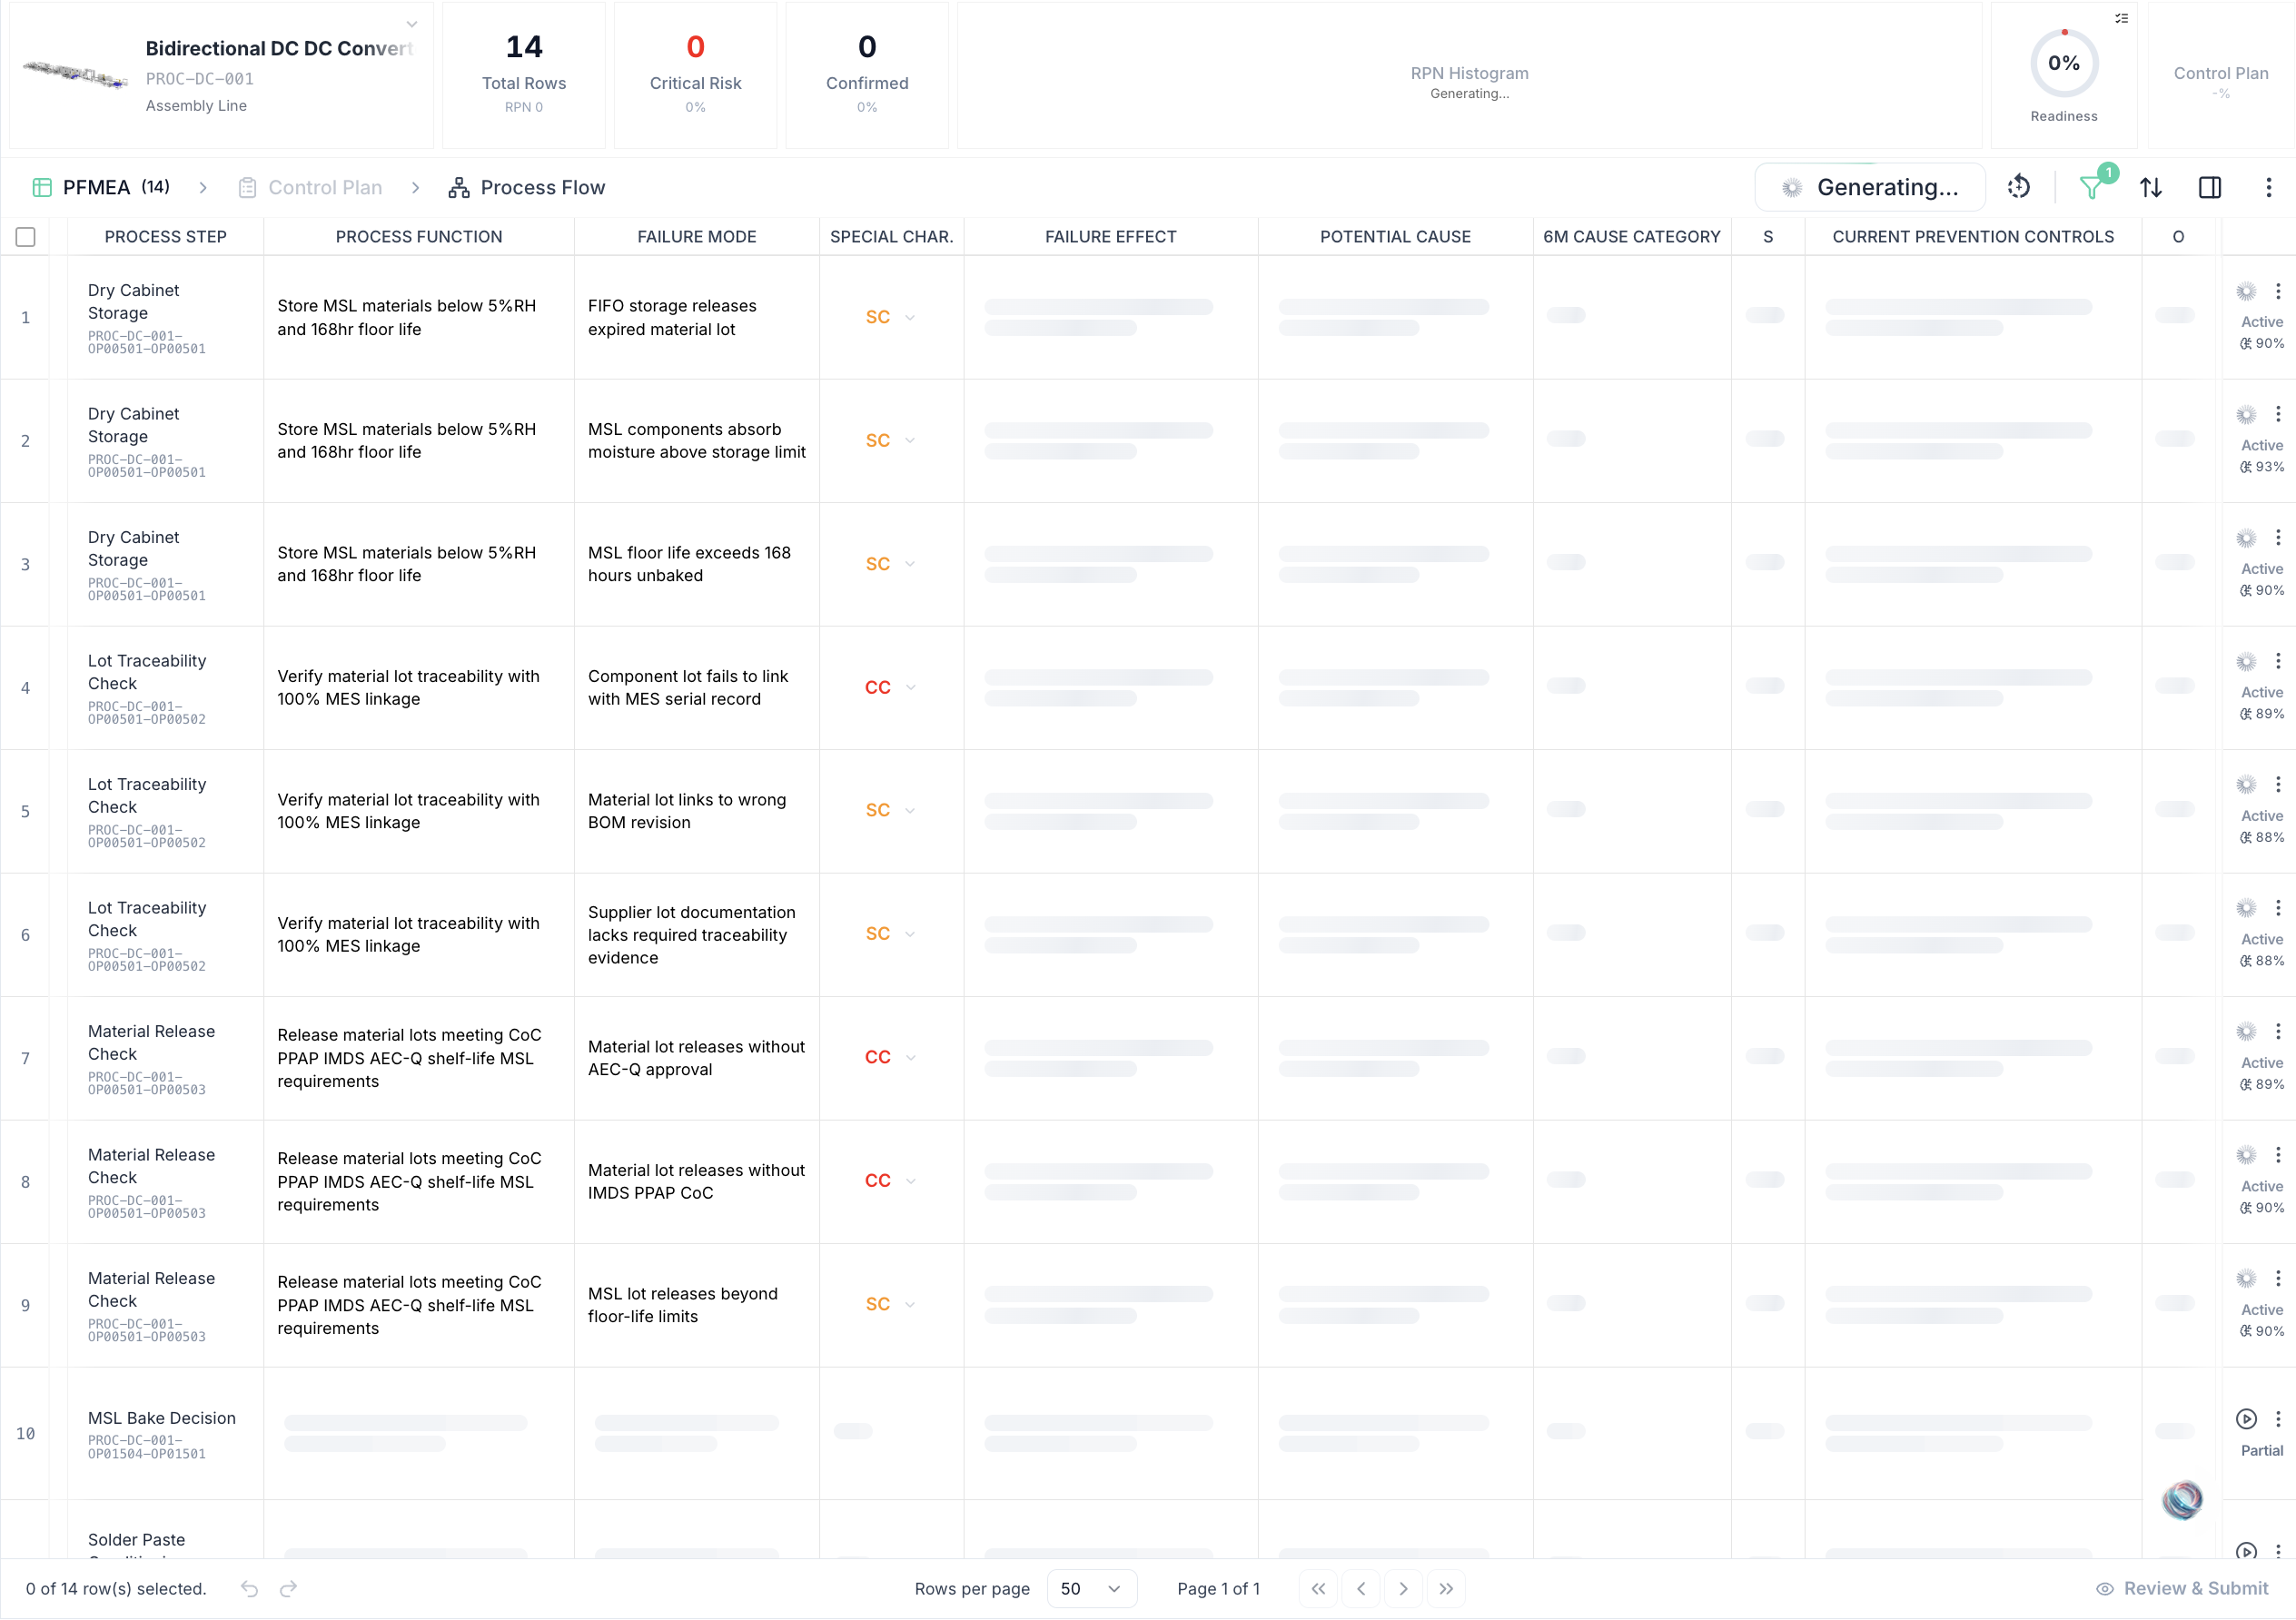Viewport: 2296px width, 1620px height.
Task: Switch to the Control Plan tab
Action: tap(310, 187)
